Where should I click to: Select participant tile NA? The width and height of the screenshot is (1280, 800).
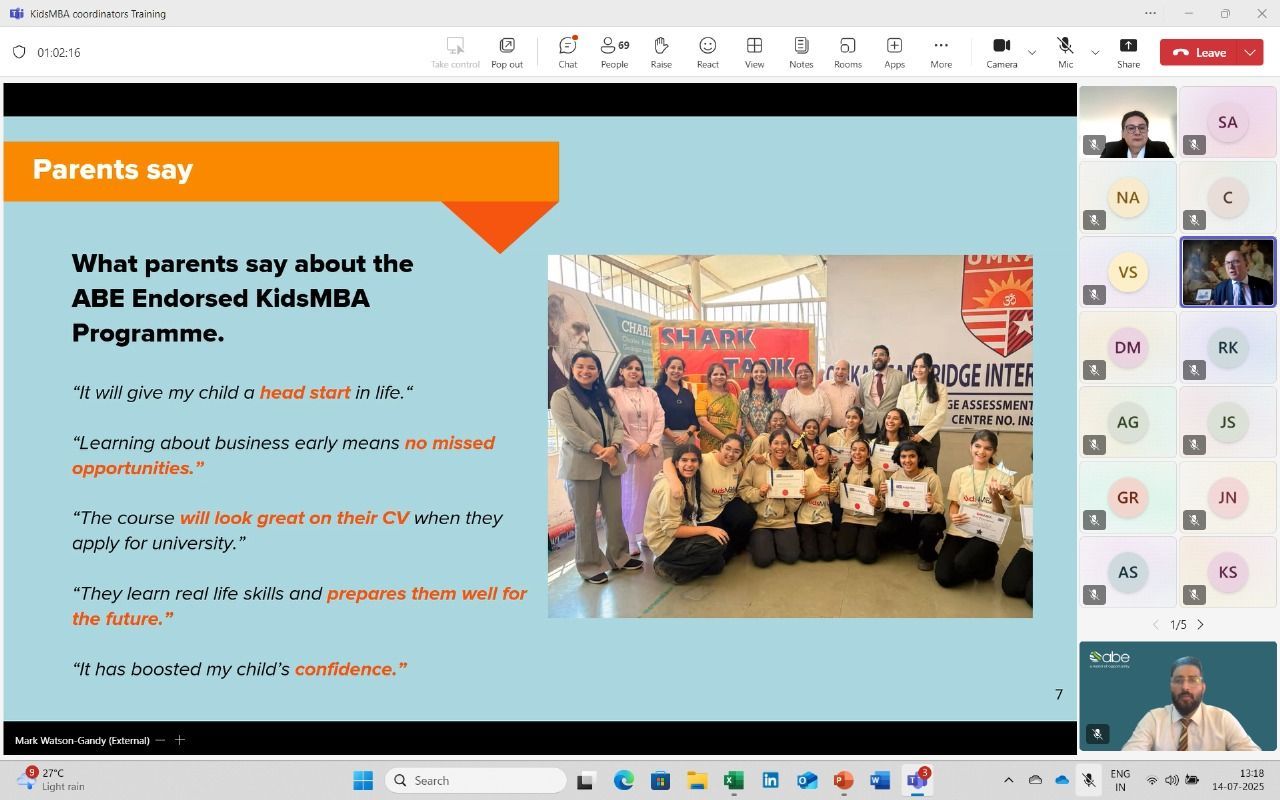pos(1128,197)
